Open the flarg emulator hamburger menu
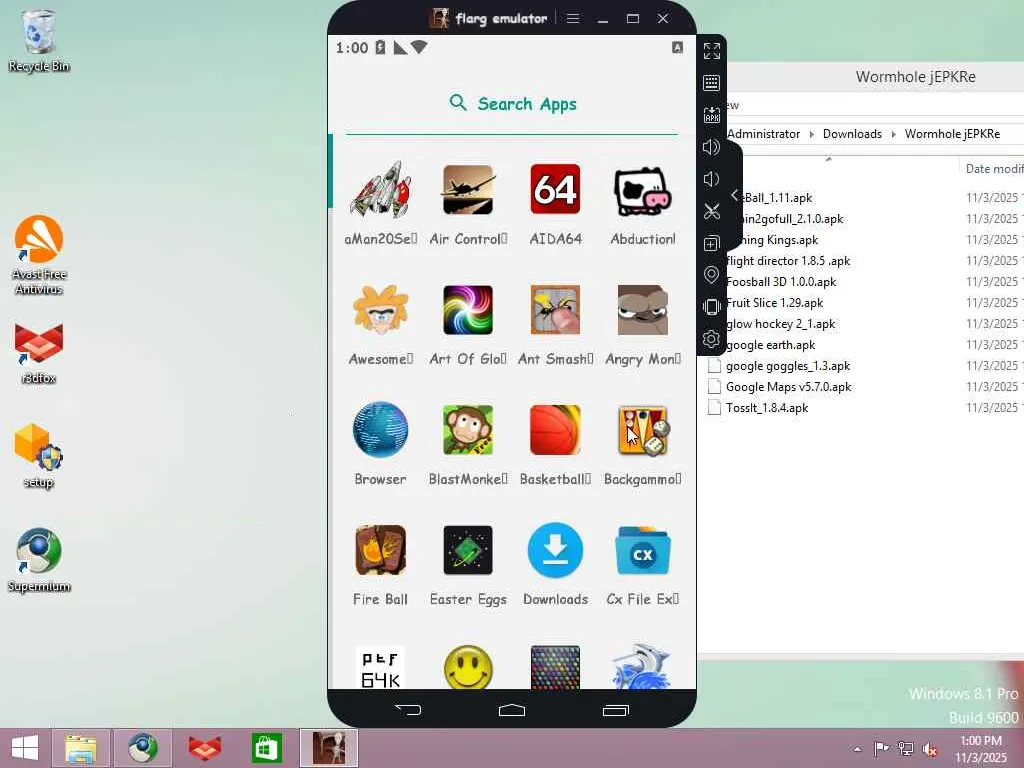Screen dimensions: 1024x768 coord(573,18)
